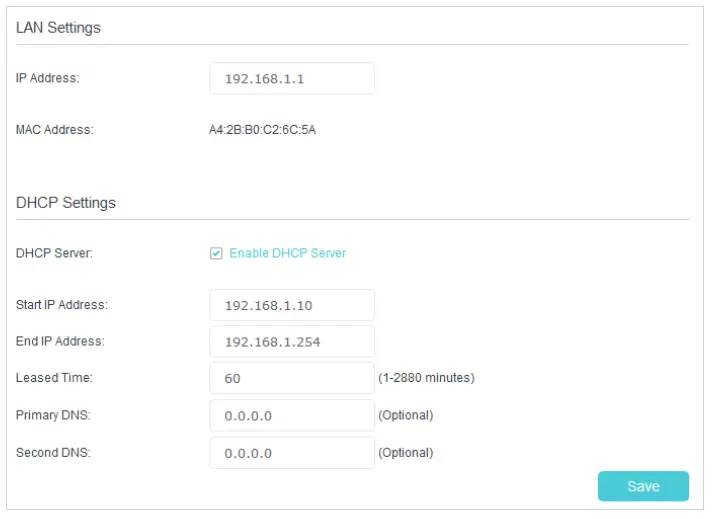Click the Start IP Address label
The image size is (712, 519).
click(x=62, y=305)
